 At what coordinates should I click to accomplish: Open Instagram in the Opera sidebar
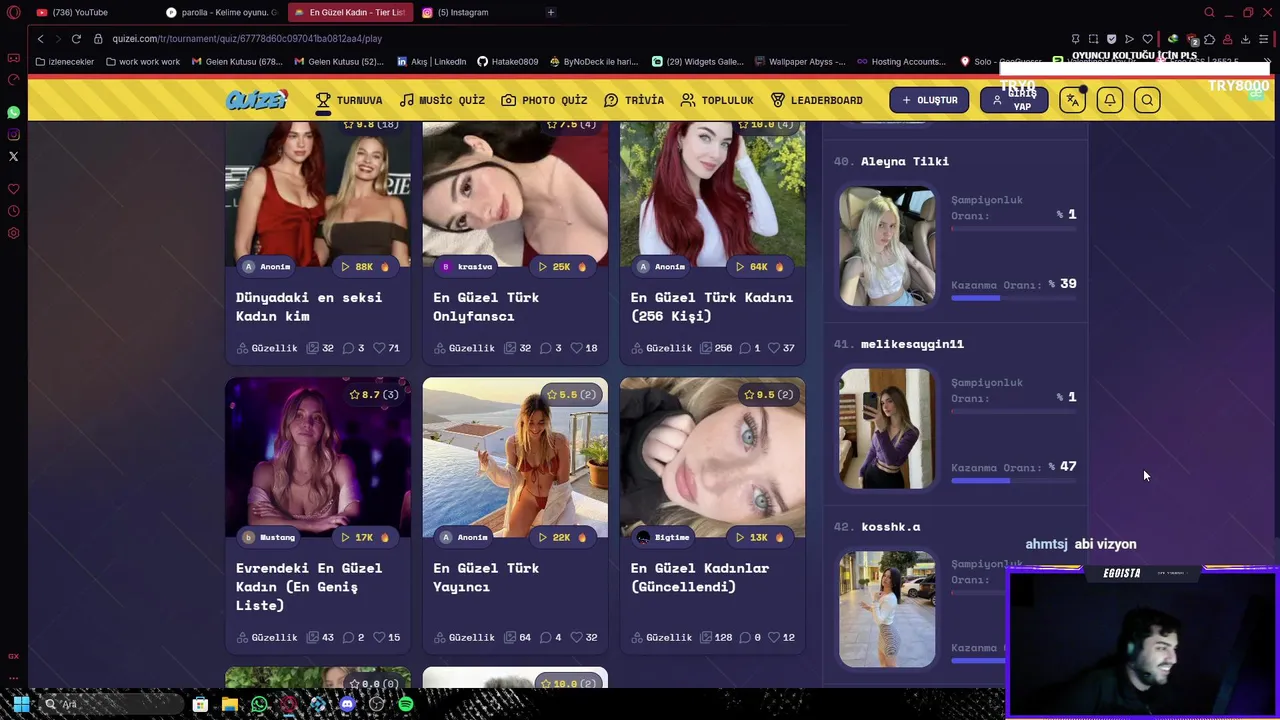click(x=13, y=134)
